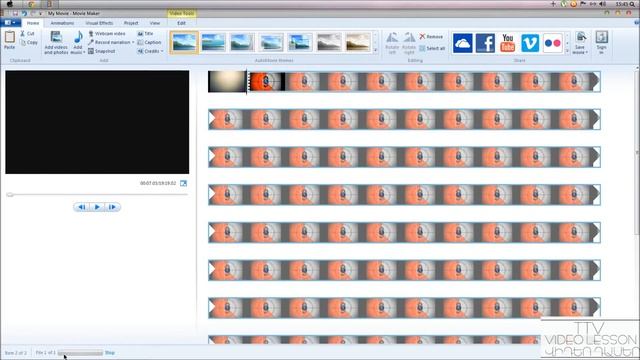This screenshot has width=640, height=360.
Task: Share movie to Vimeo
Action: tap(530, 43)
